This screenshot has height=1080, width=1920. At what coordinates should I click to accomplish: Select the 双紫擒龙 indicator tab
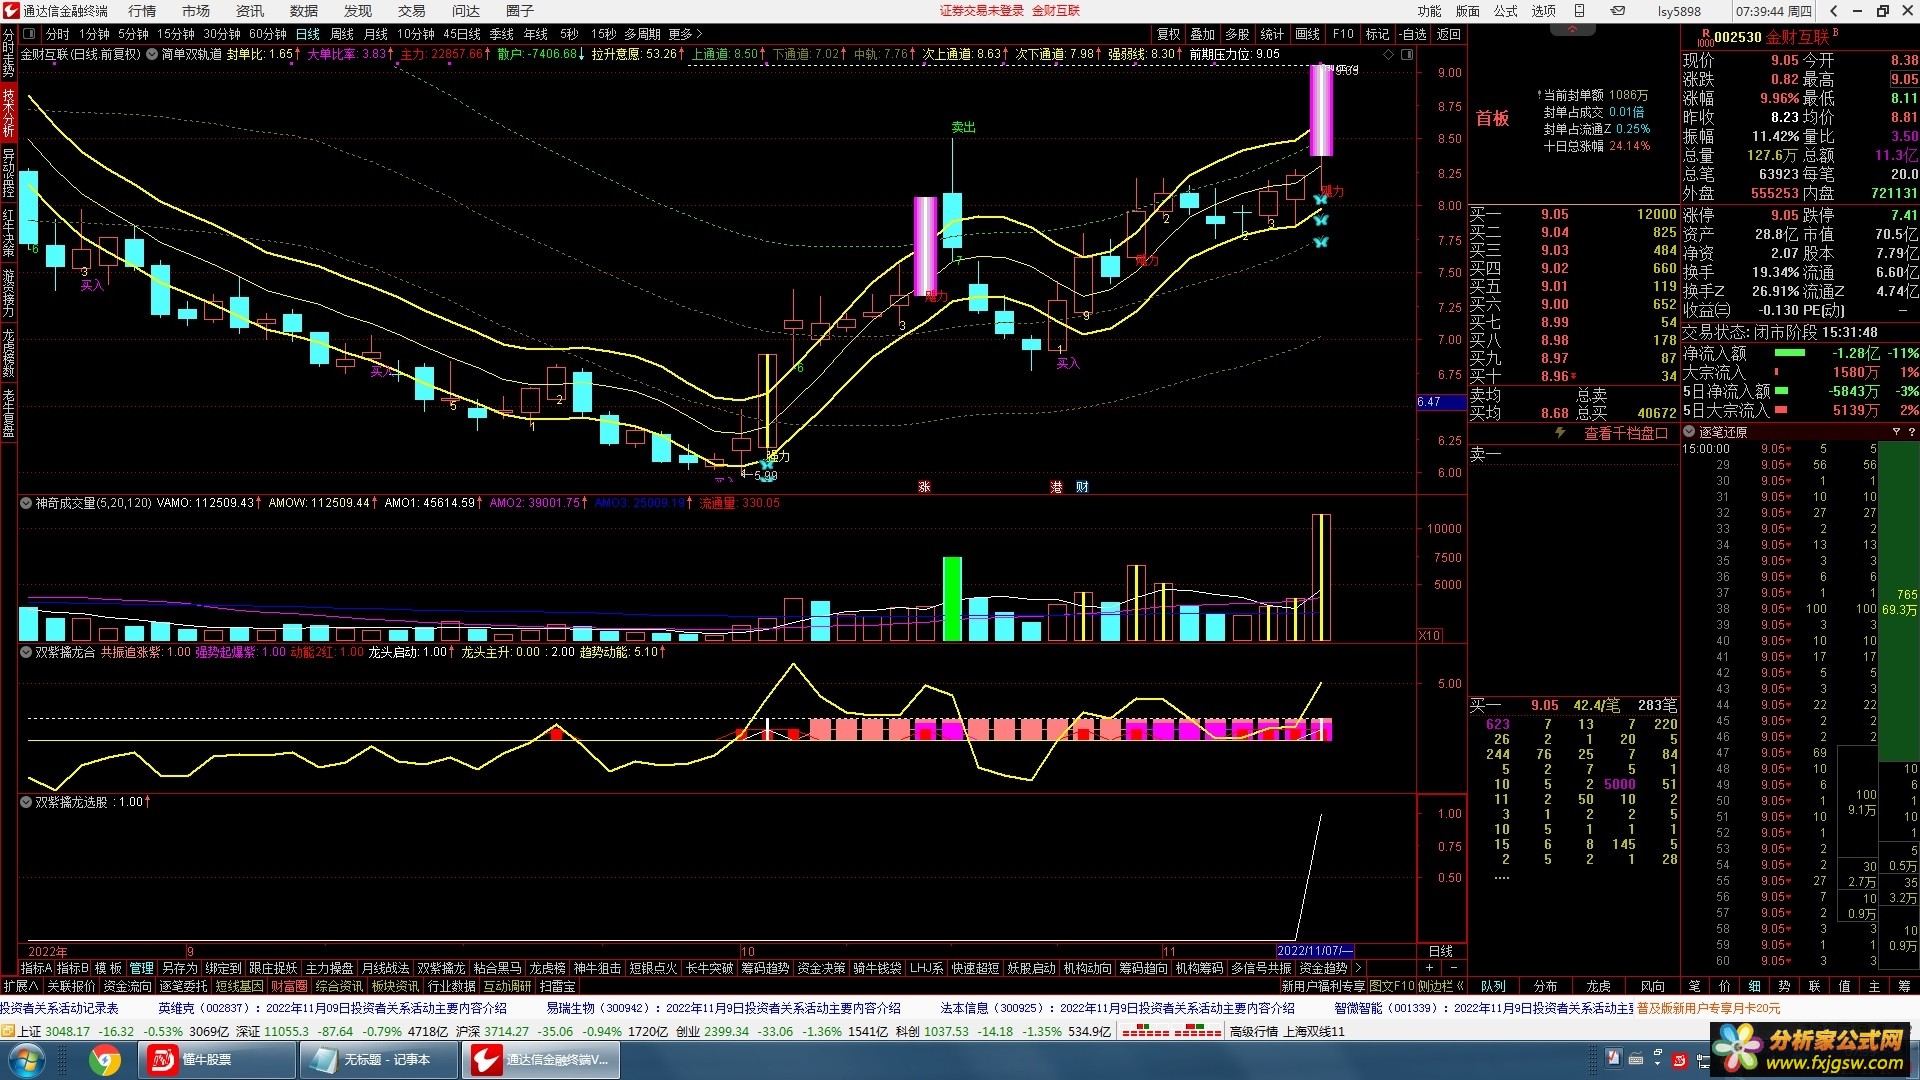[441, 968]
